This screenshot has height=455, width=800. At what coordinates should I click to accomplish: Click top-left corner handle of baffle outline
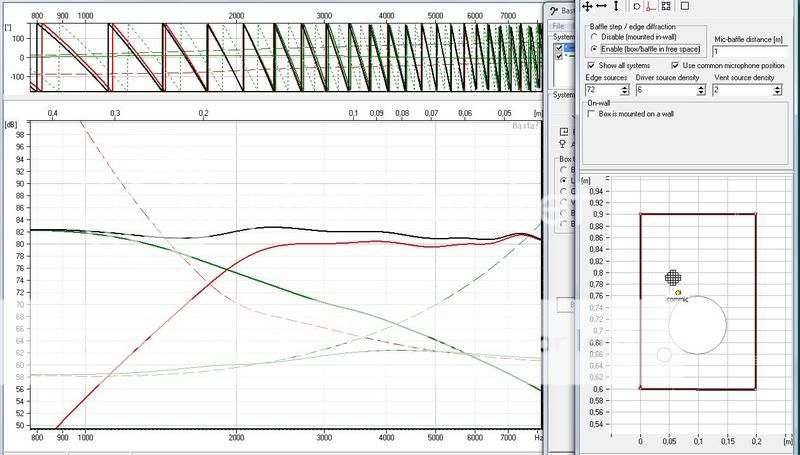click(640, 214)
